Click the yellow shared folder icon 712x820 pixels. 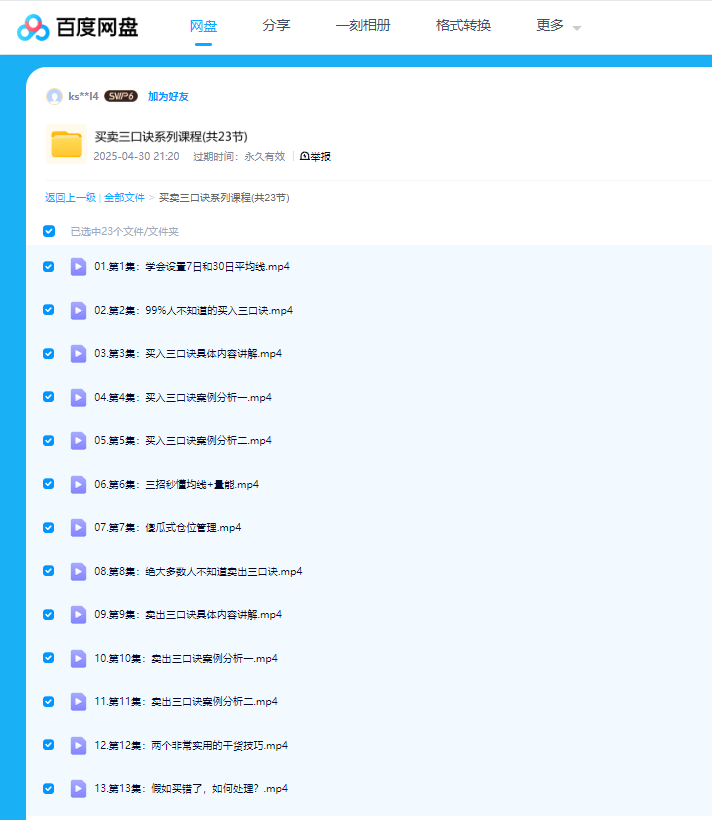coord(66,145)
